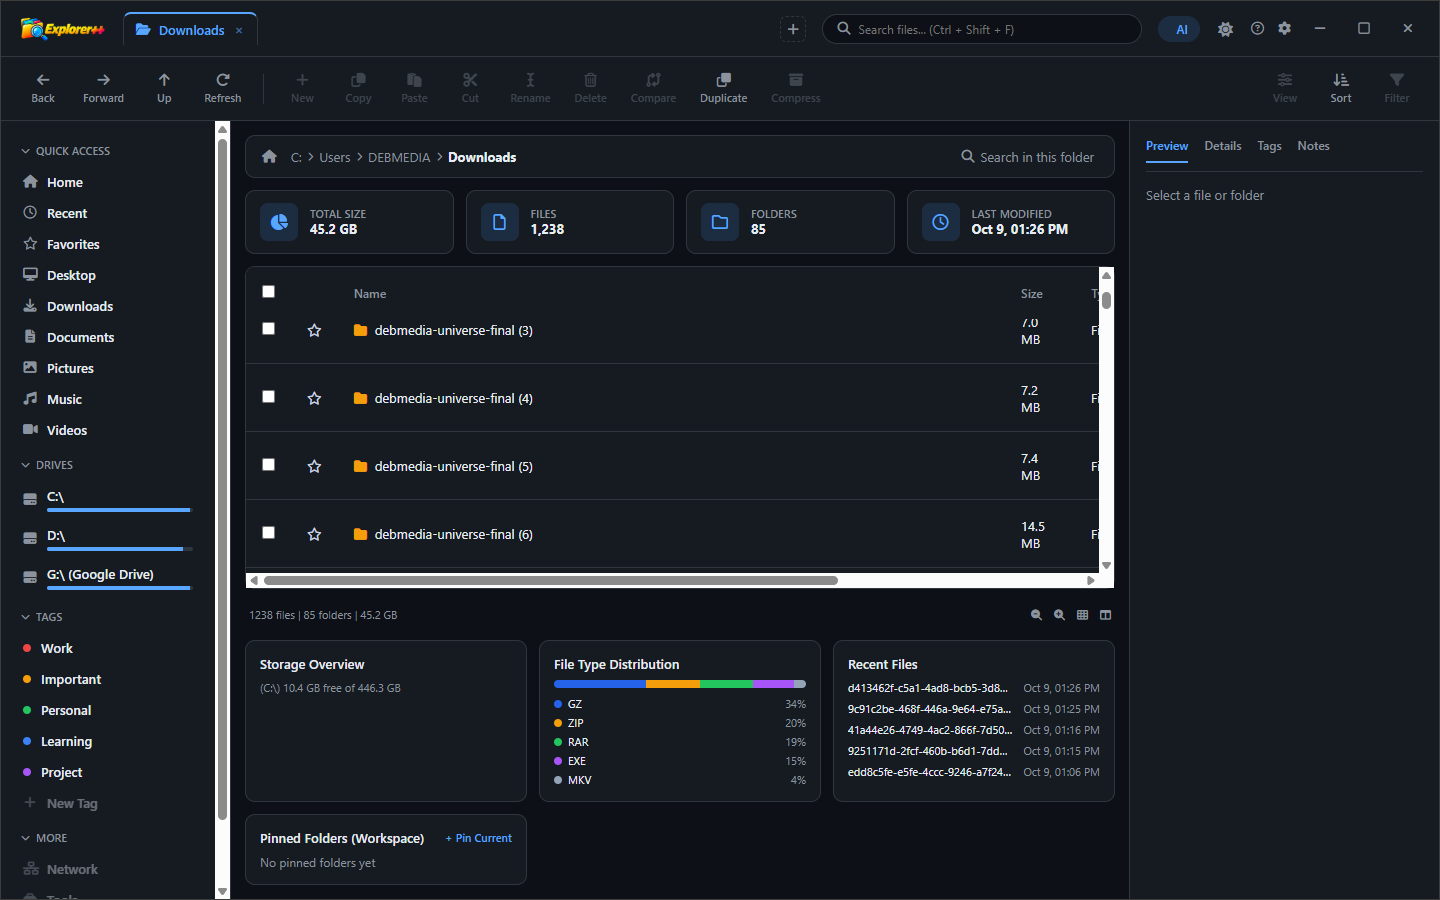The image size is (1440, 900).
Task: Go back using the Back arrow
Action: coord(43,88)
